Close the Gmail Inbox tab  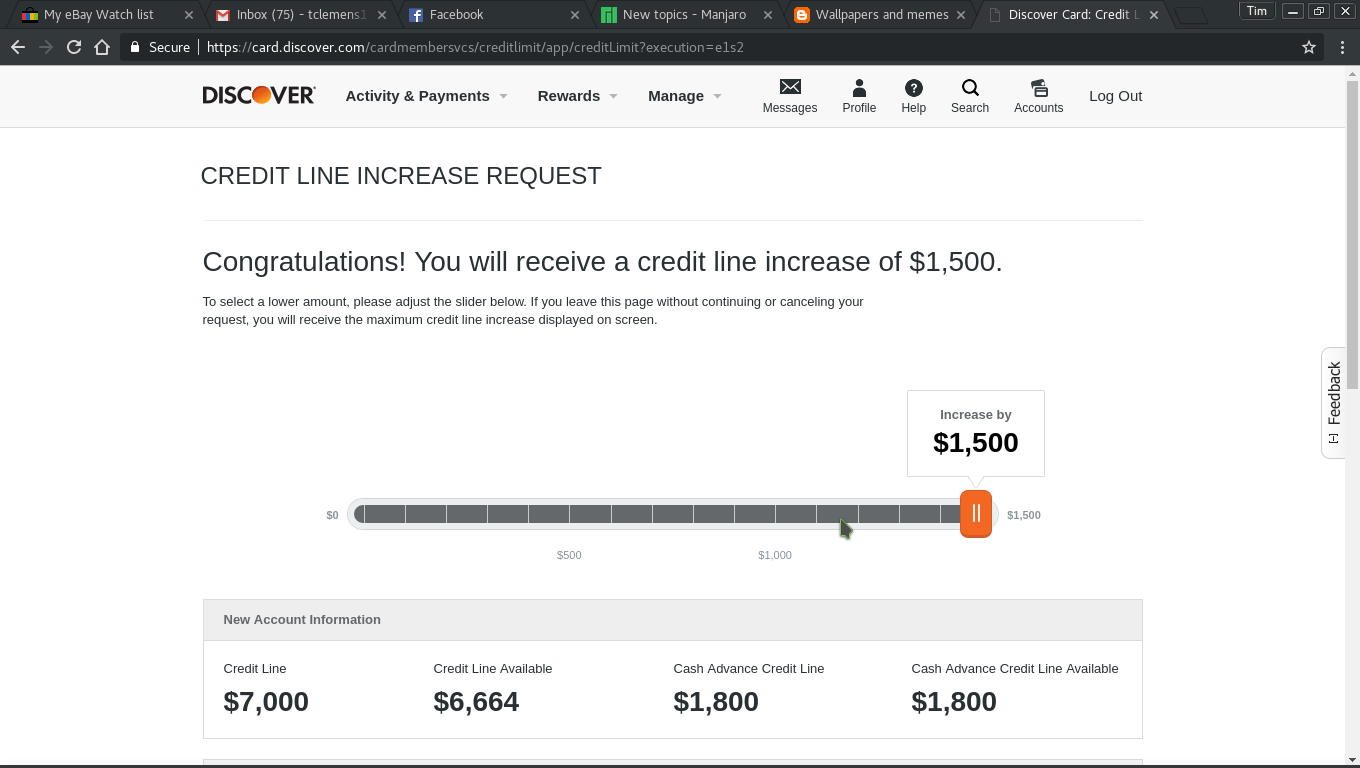coord(382,15)
